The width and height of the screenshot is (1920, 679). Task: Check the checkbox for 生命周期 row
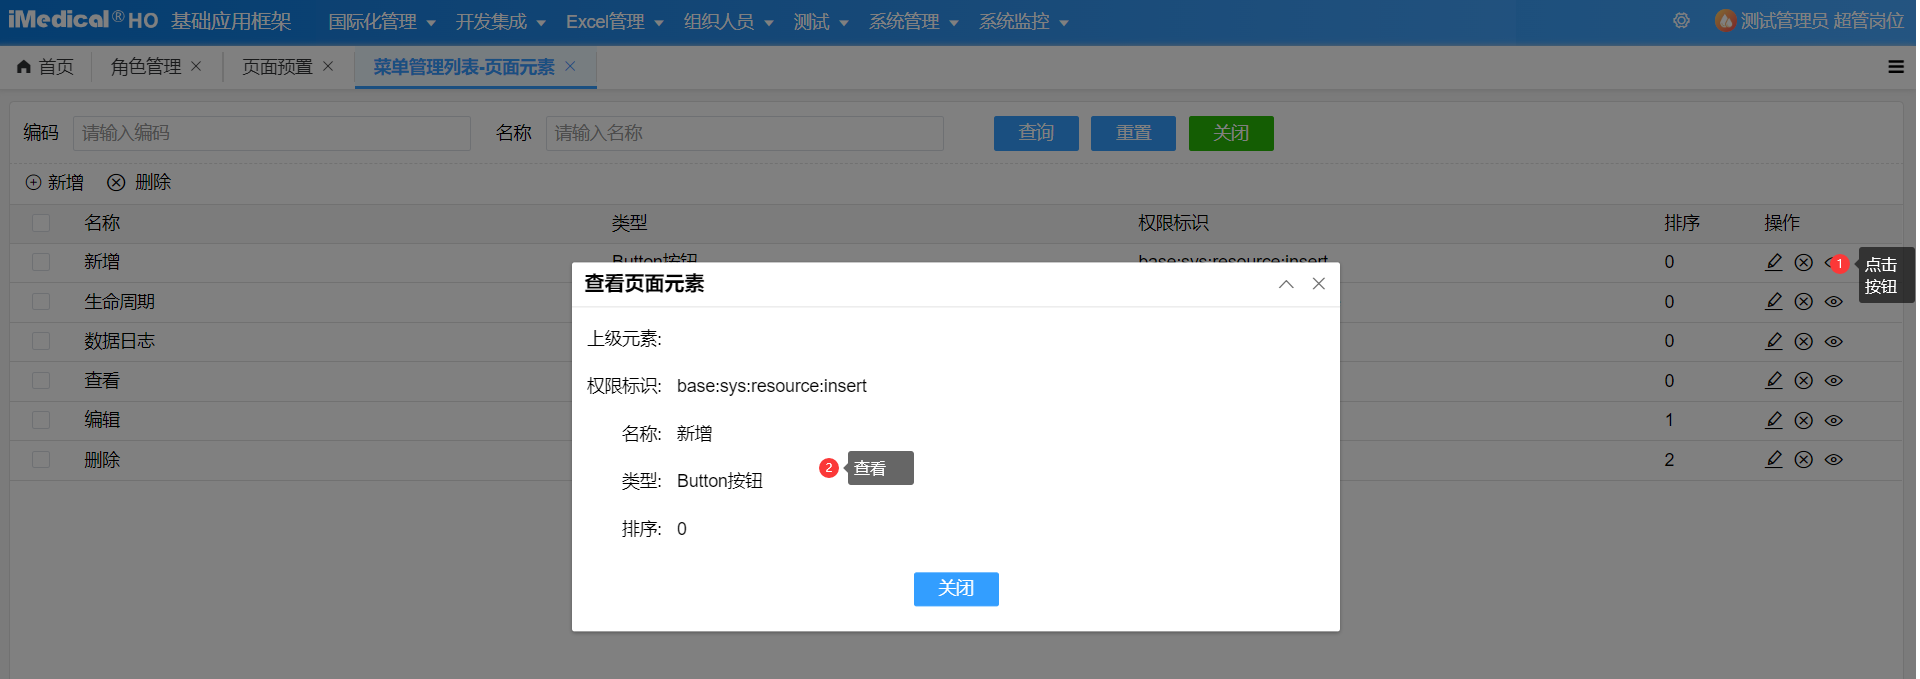pos(41,301)
